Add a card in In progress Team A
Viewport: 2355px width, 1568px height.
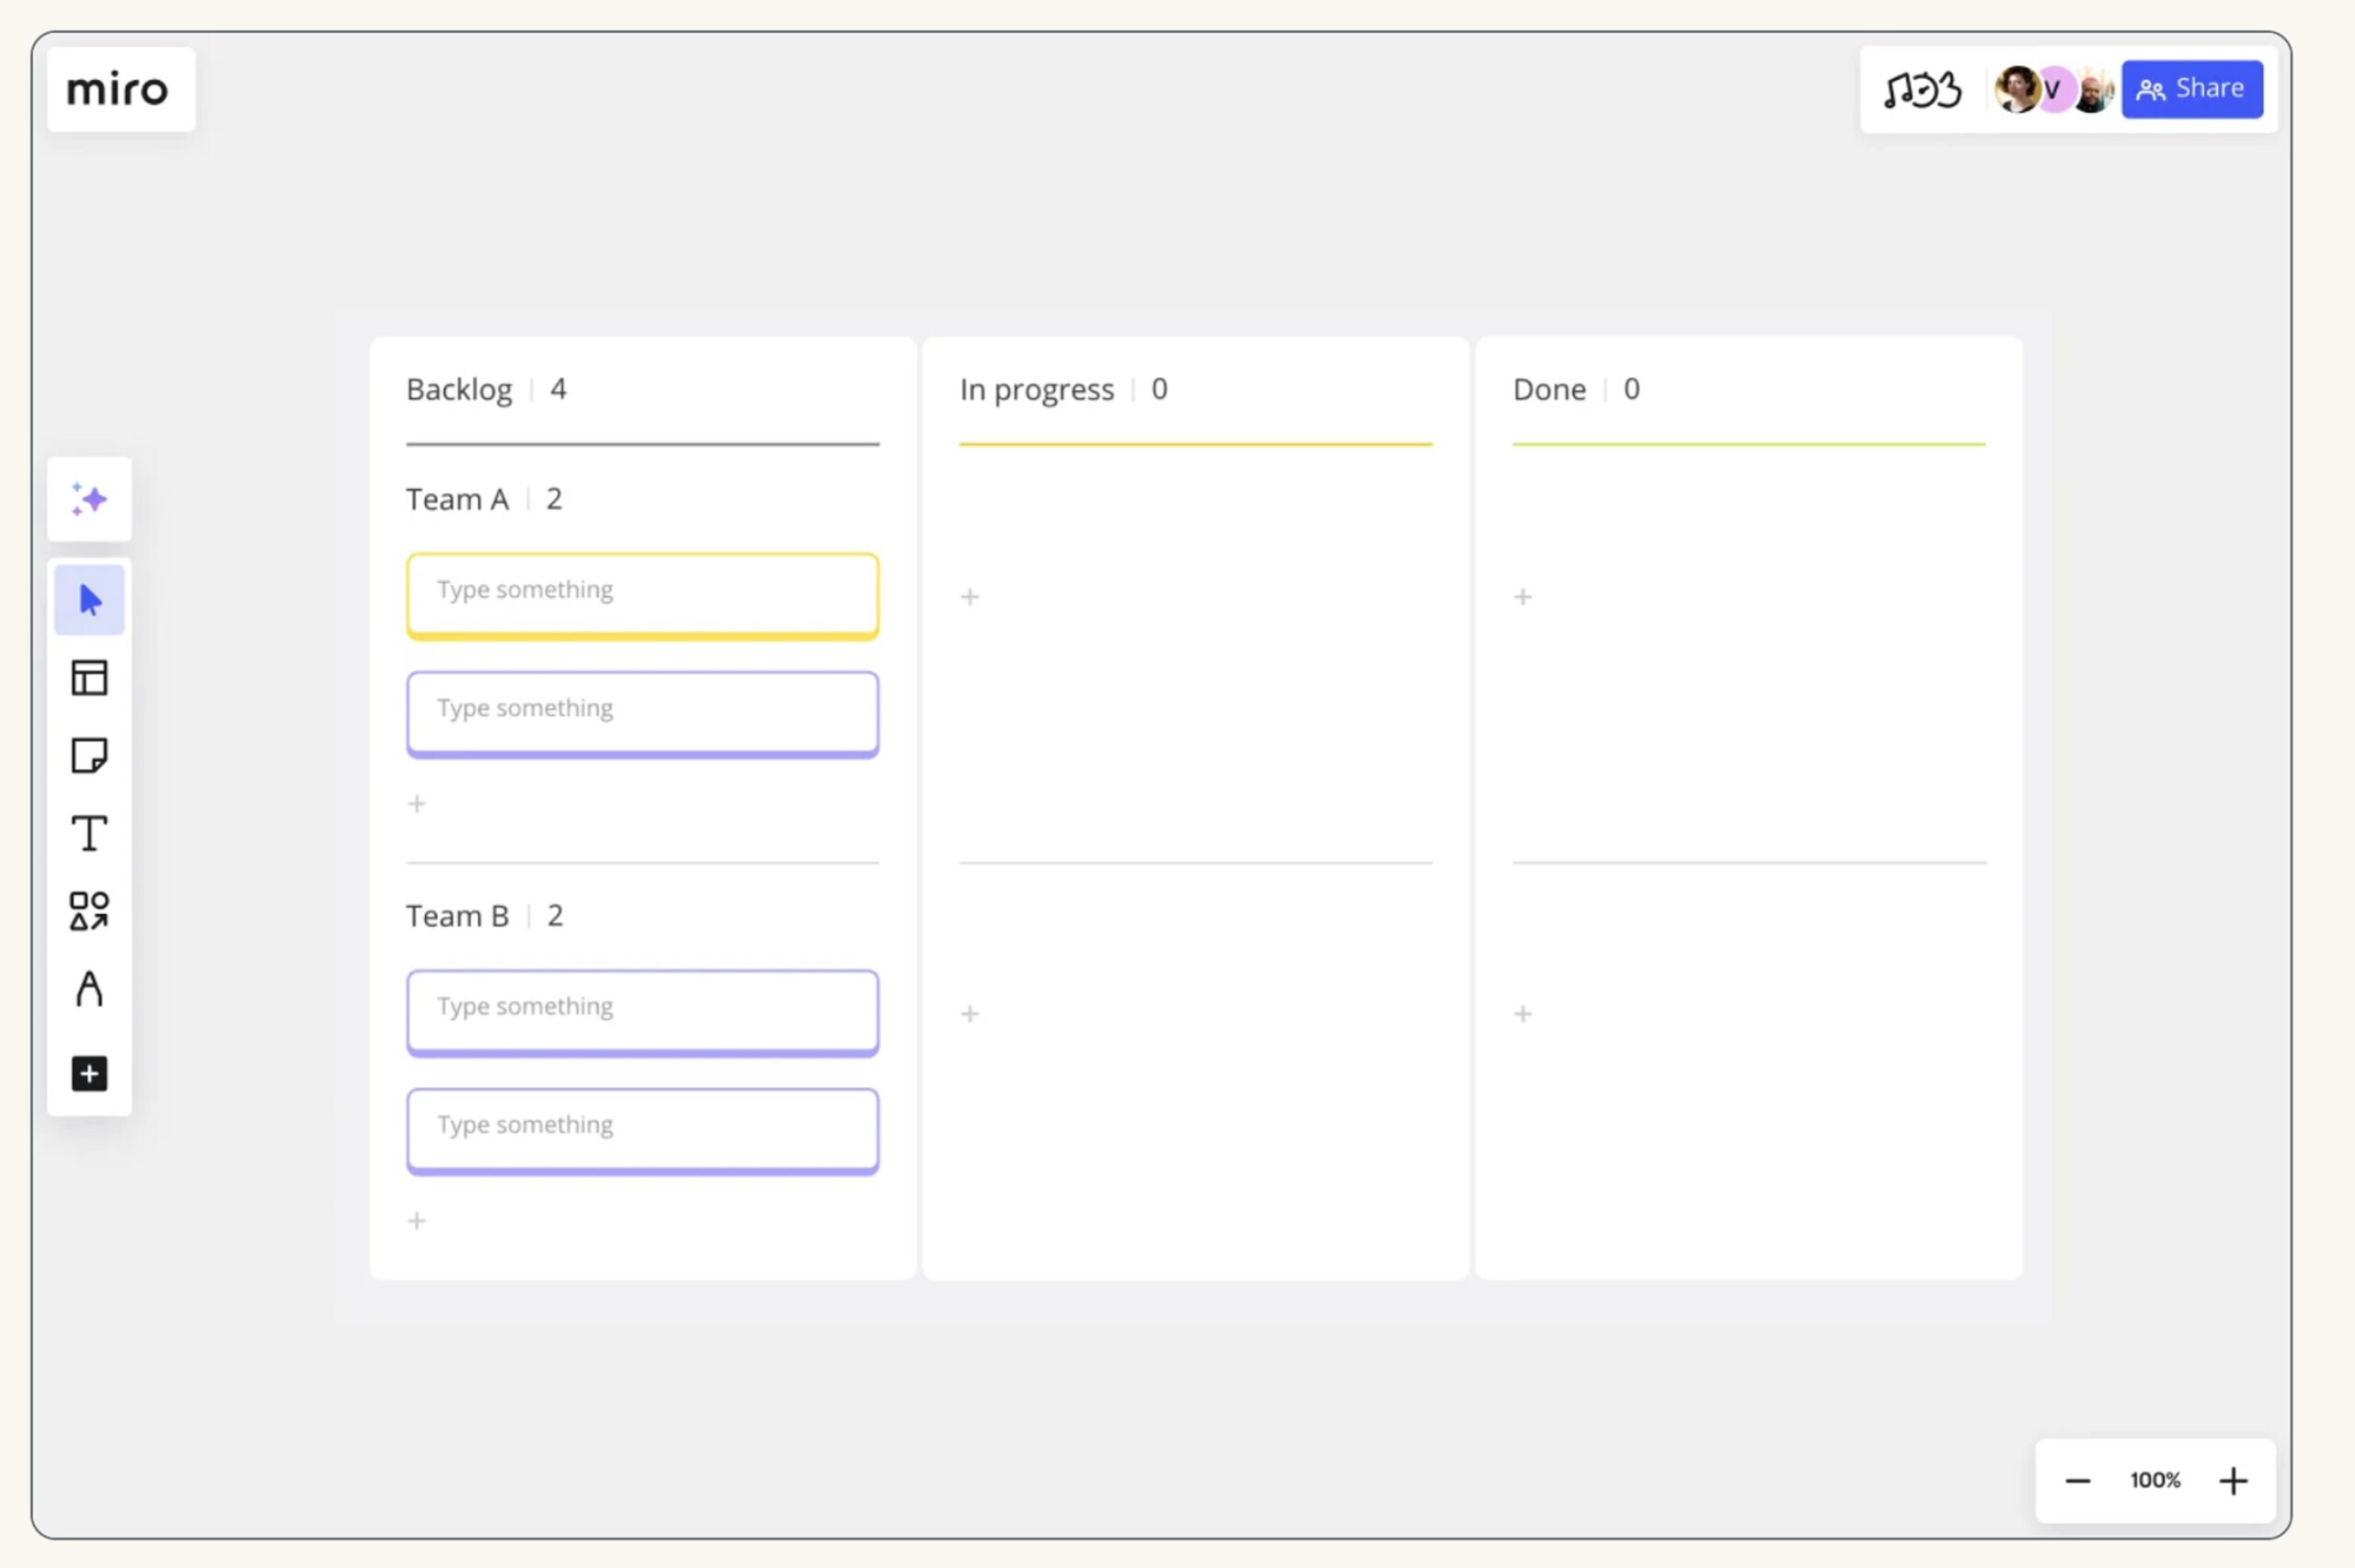970,597
